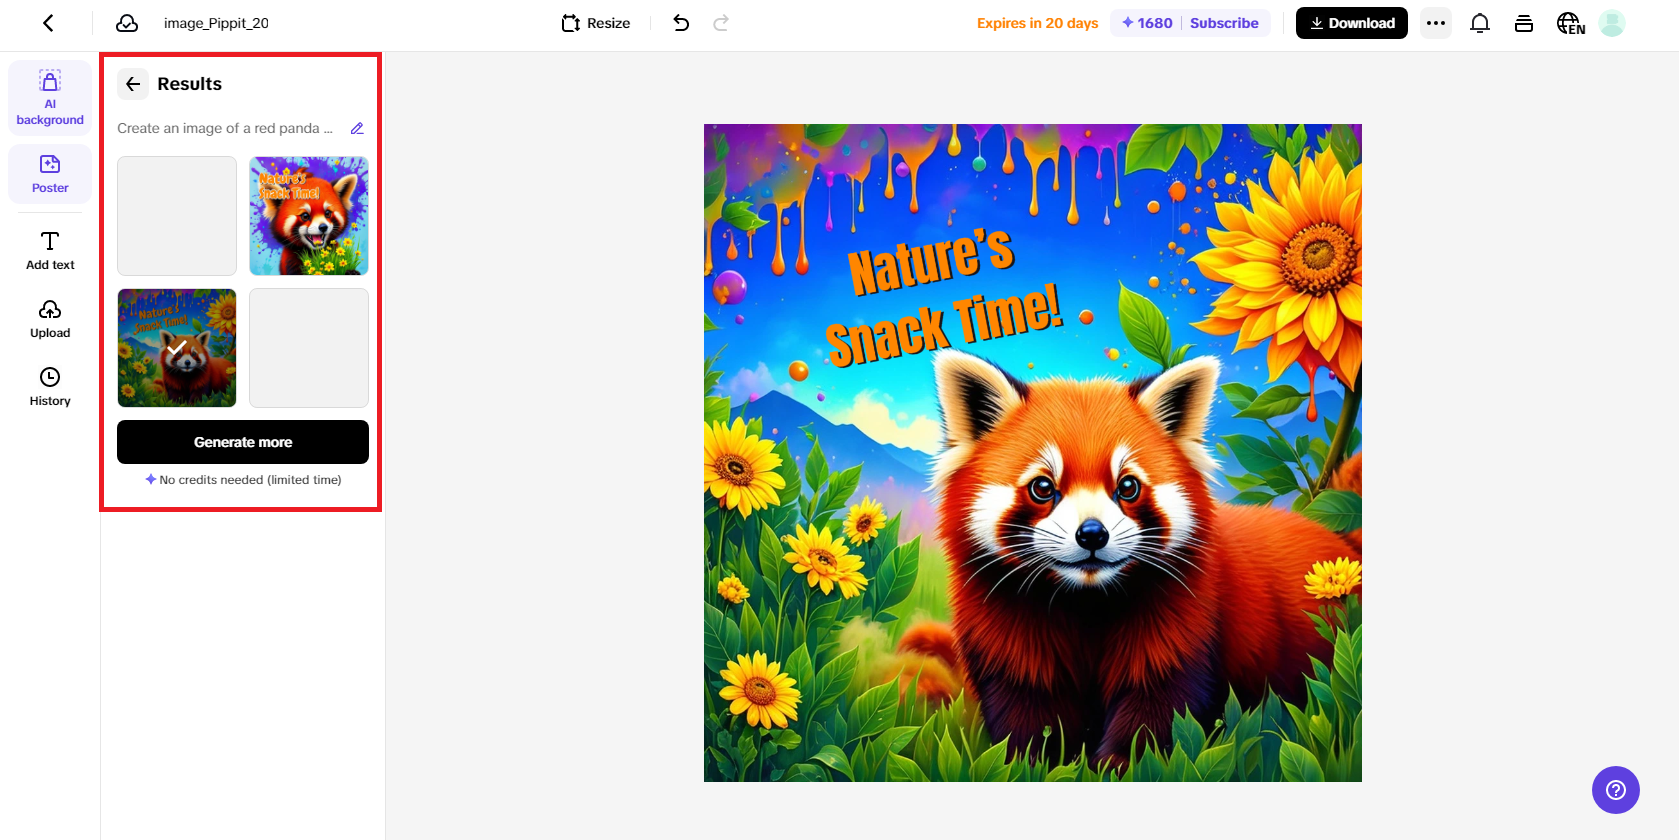Open the three-dot more options menu
The width and height of the screenshot is (1679, 840).
pos(1436,23)
